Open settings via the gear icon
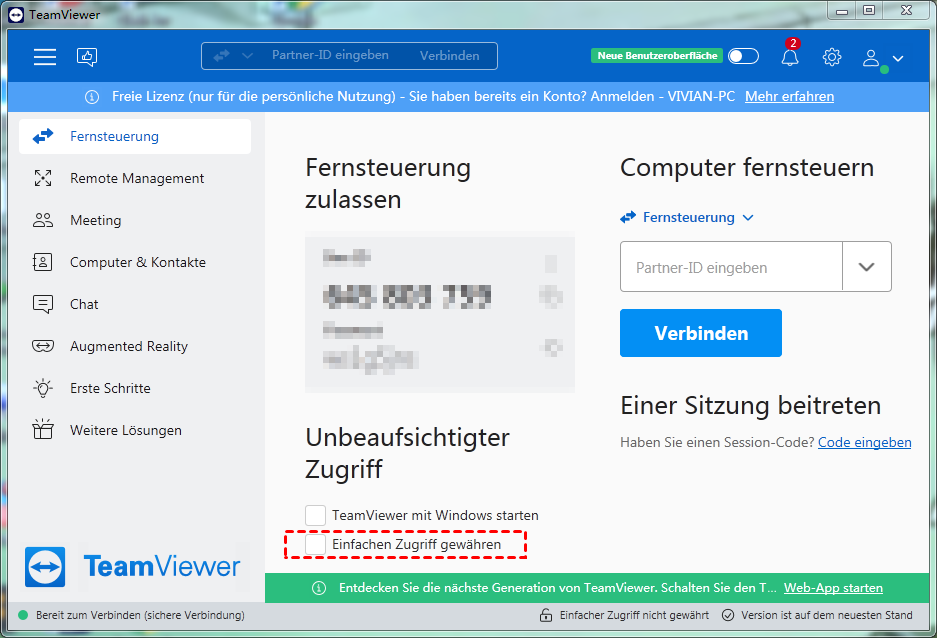This screenshot has width=937, height=638. pyautogui.click(x=831, y=57)
